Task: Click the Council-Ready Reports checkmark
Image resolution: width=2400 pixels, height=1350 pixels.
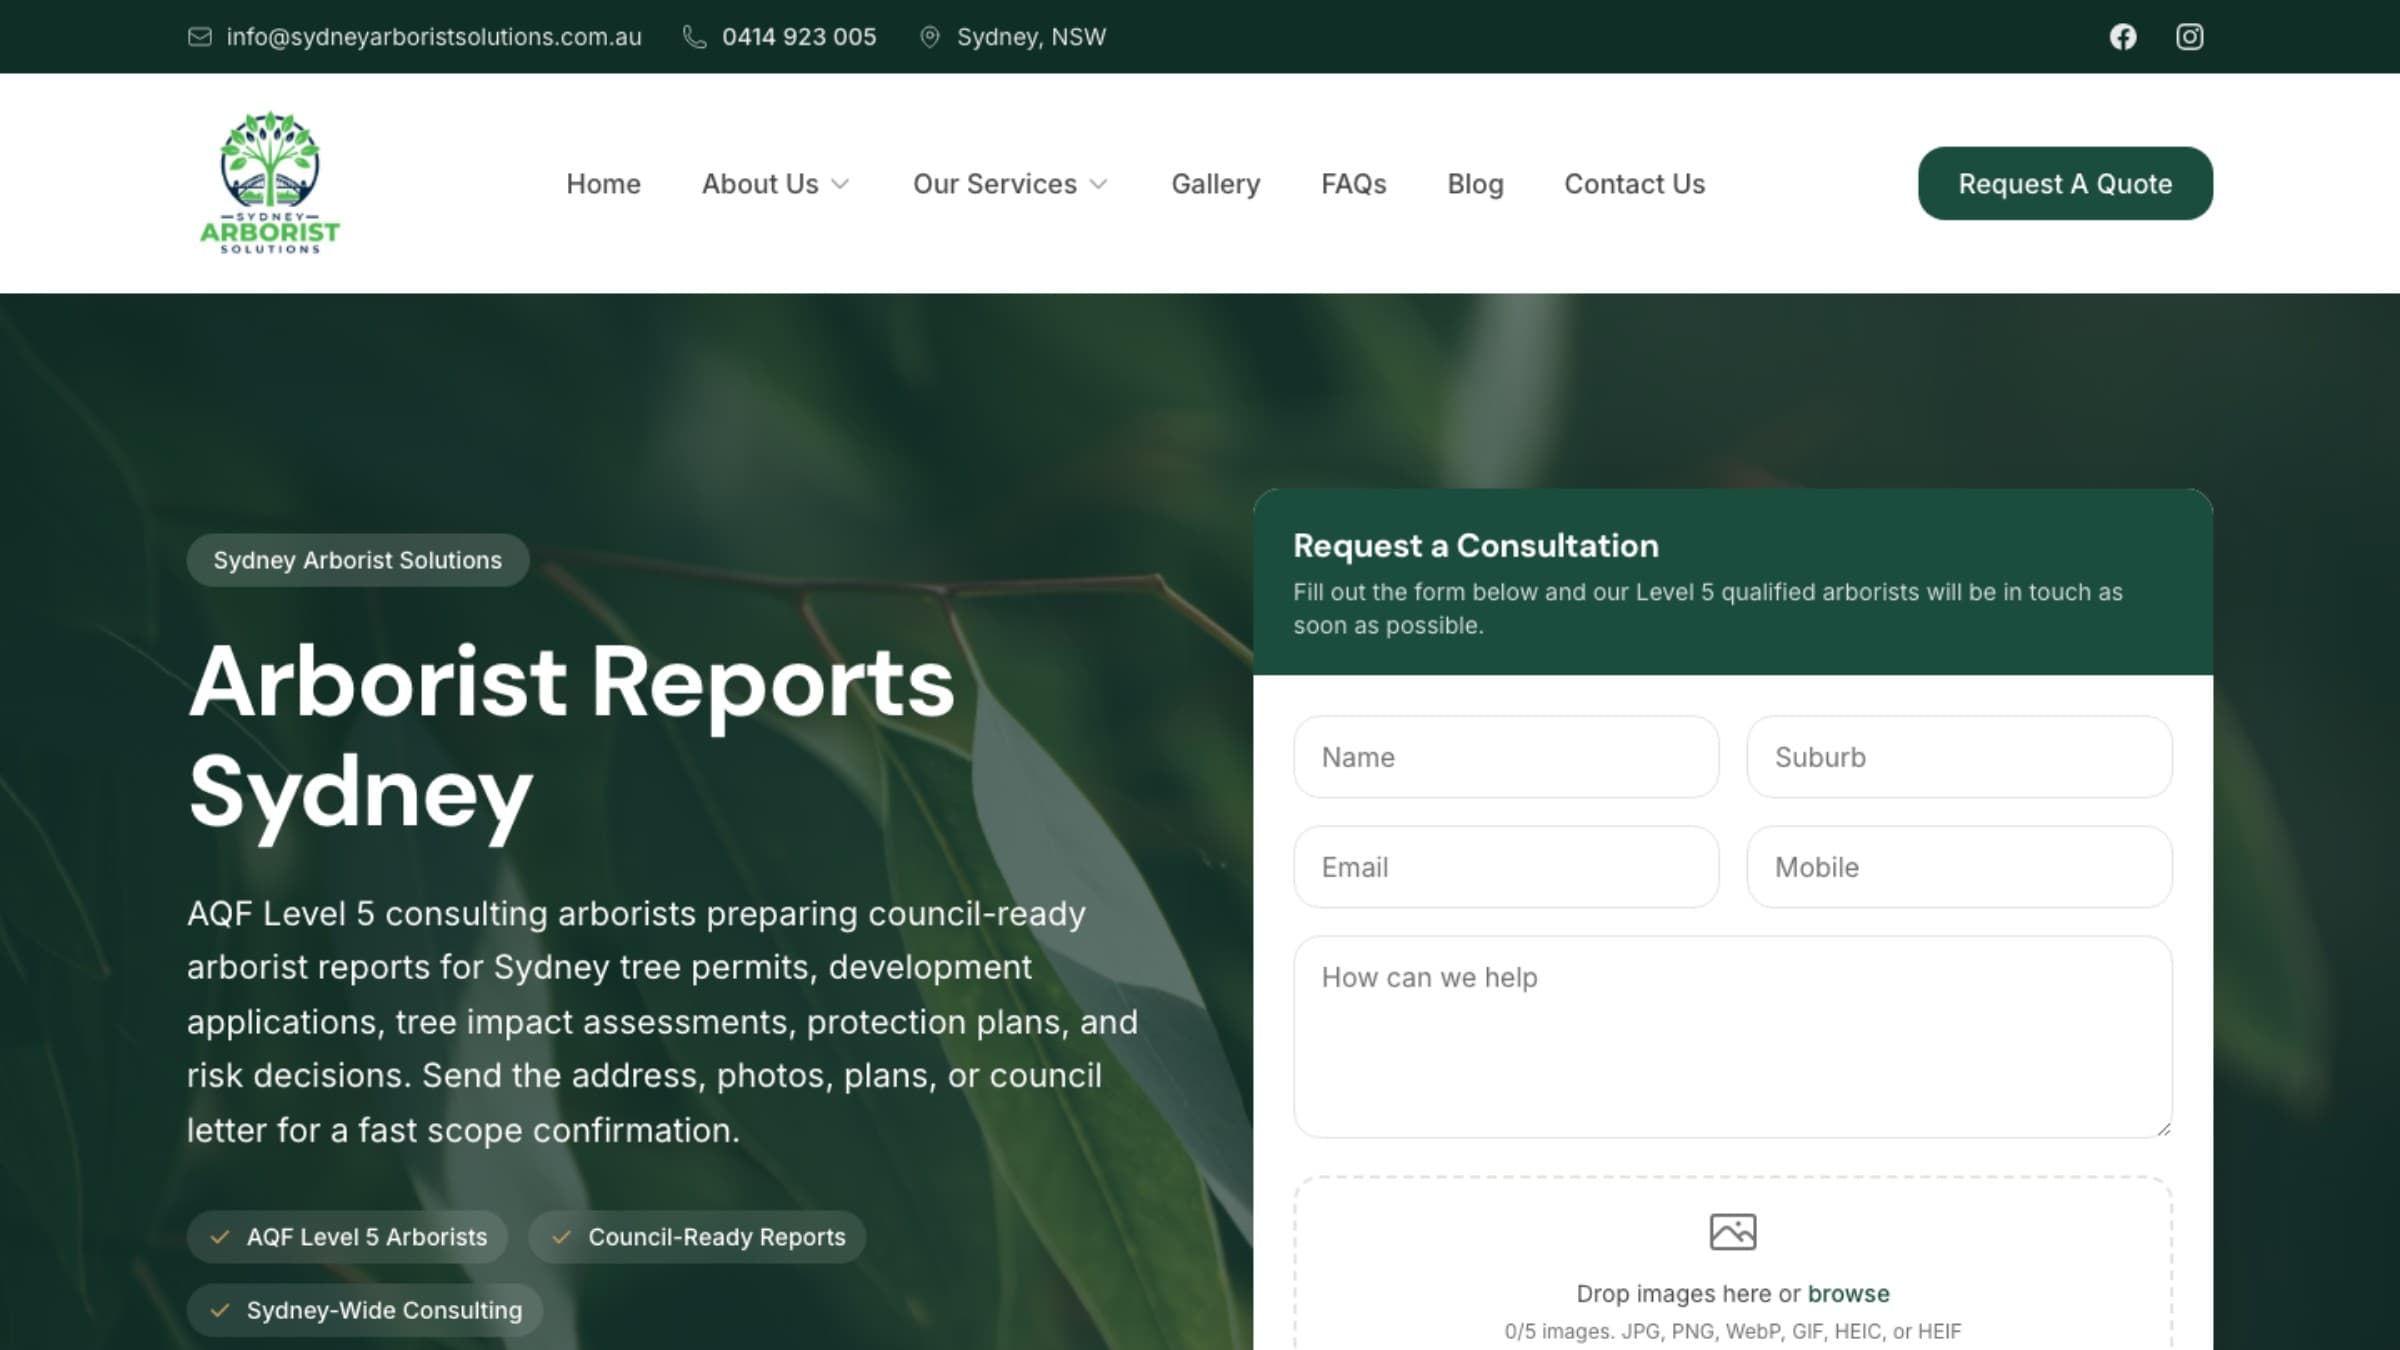Action: pos(562,1237)
